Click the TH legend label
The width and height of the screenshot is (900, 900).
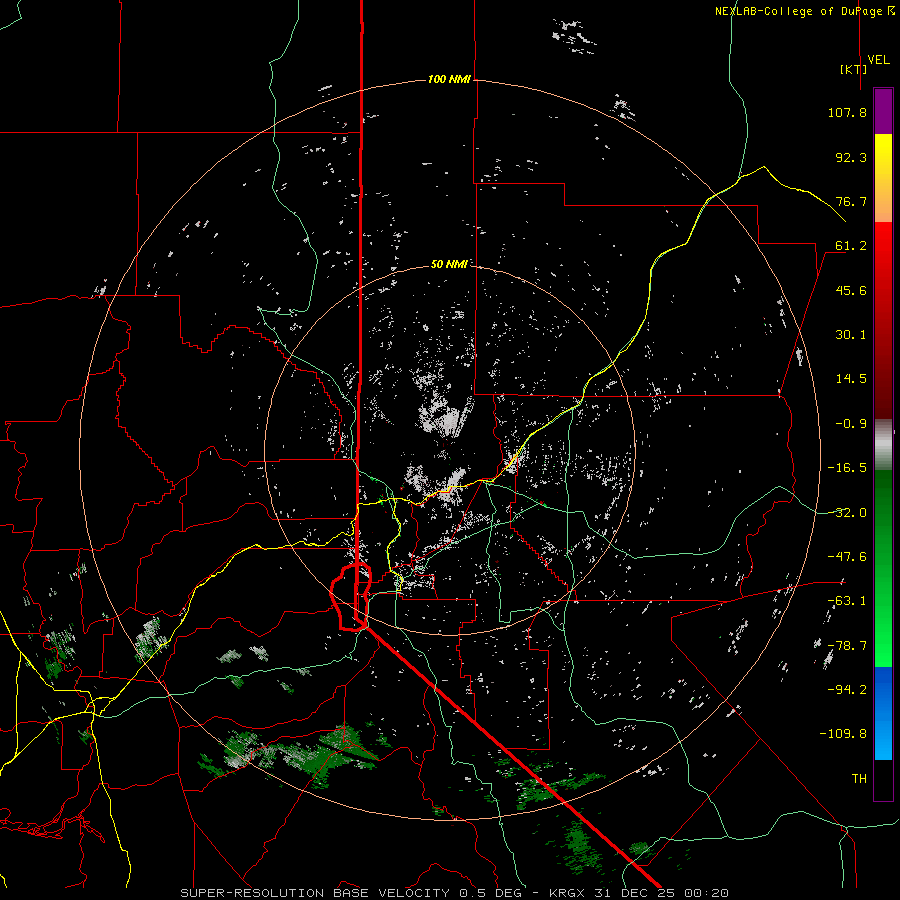tap(859, 778)
